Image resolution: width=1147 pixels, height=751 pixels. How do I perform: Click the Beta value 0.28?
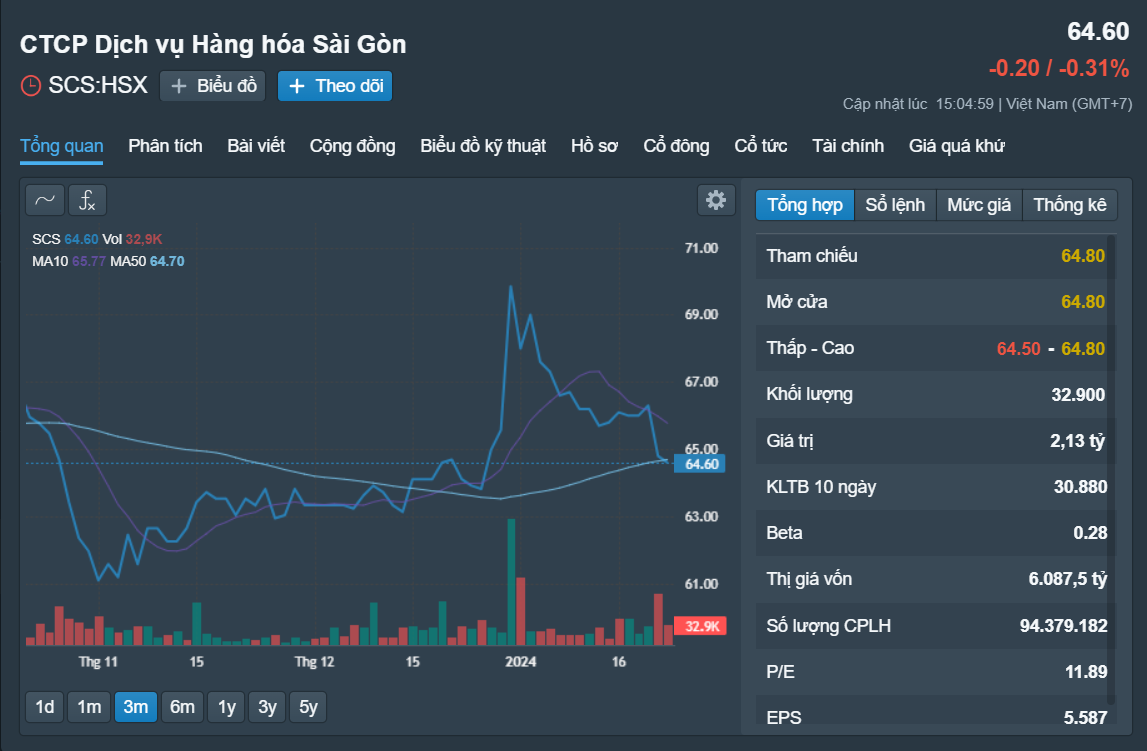1090,533
